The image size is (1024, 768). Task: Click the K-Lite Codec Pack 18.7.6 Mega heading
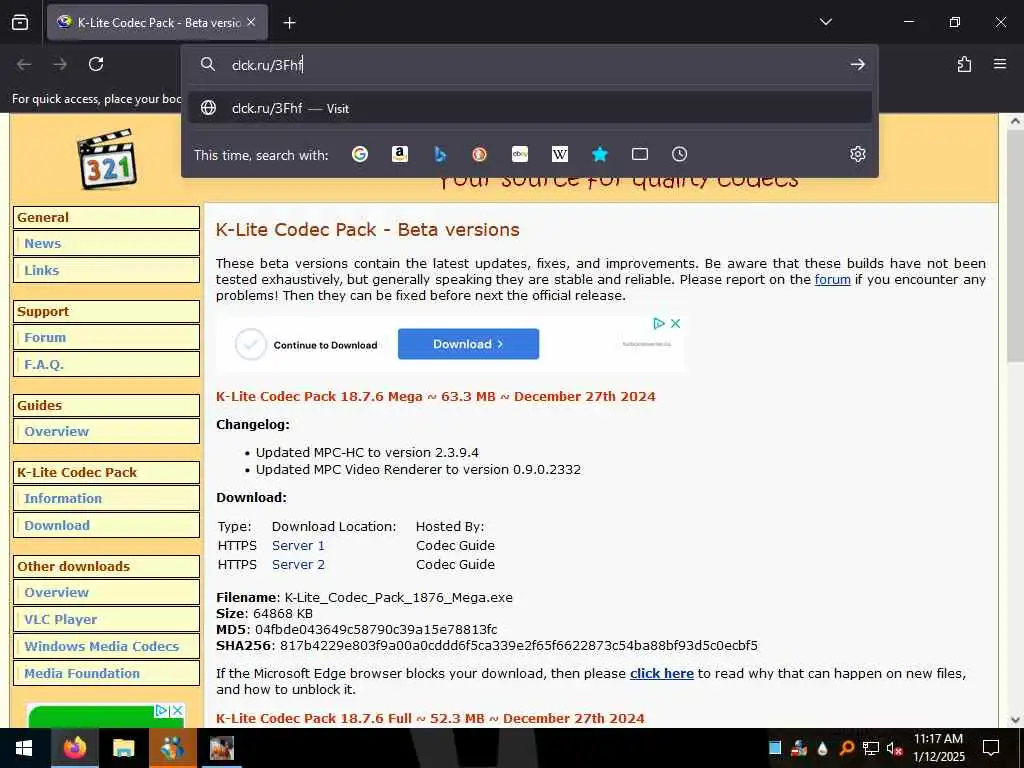[x=436, y=396]
